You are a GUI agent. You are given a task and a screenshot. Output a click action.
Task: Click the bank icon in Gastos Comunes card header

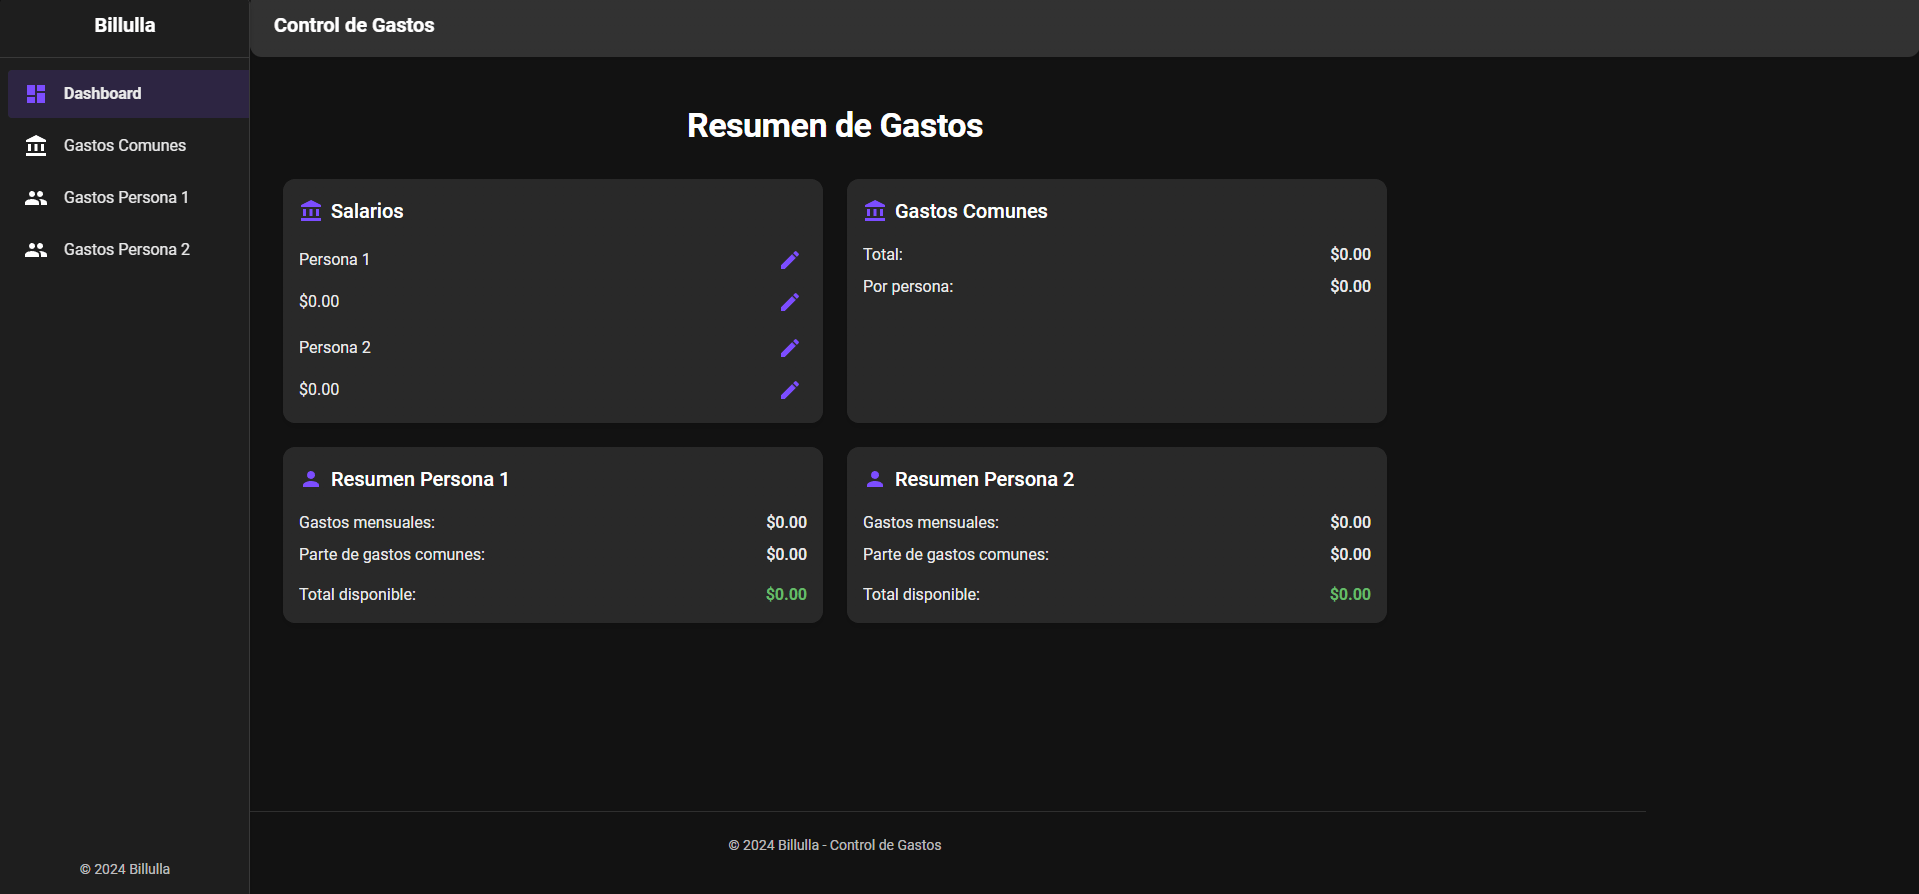point(875,211)
